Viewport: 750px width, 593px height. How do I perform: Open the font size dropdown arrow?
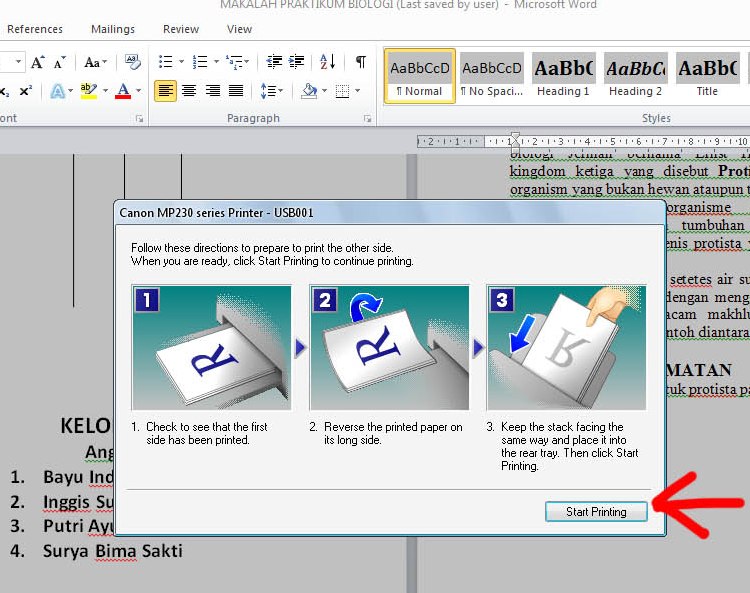tap(18, 62)
